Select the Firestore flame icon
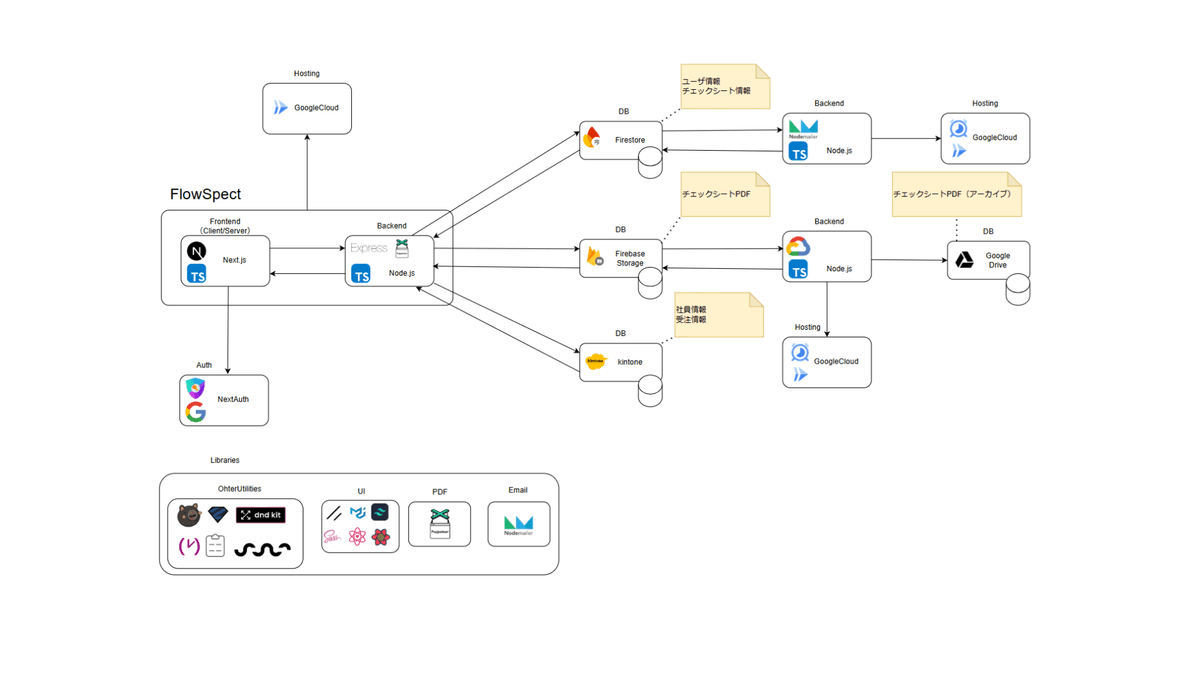This screenshot has width=1200, height=674. (x=593, y=139)
